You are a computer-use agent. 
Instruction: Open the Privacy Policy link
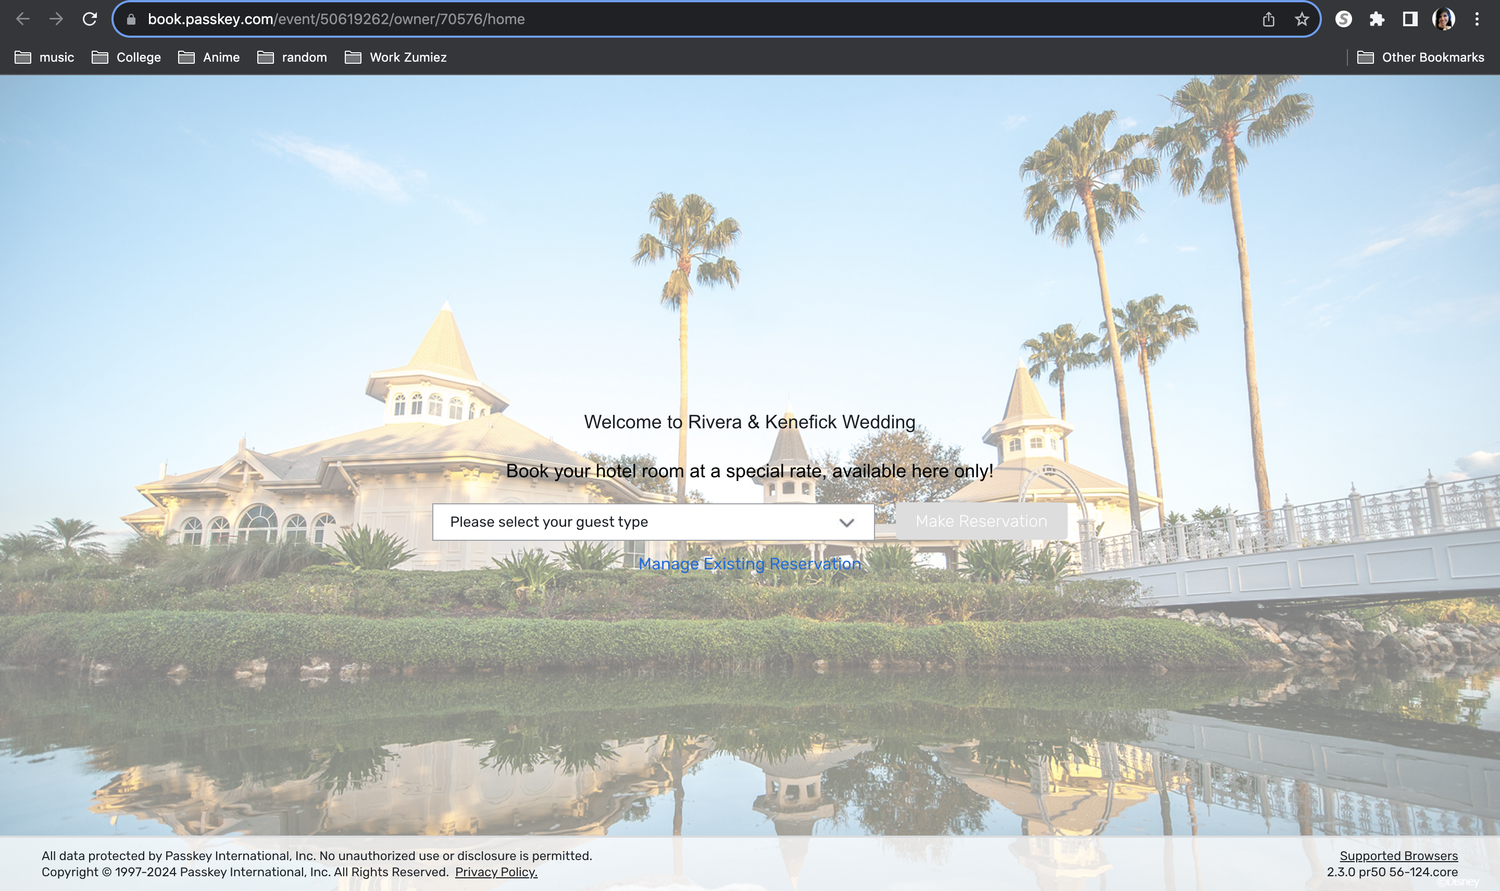pyautogui.click(x=496, y=872)
